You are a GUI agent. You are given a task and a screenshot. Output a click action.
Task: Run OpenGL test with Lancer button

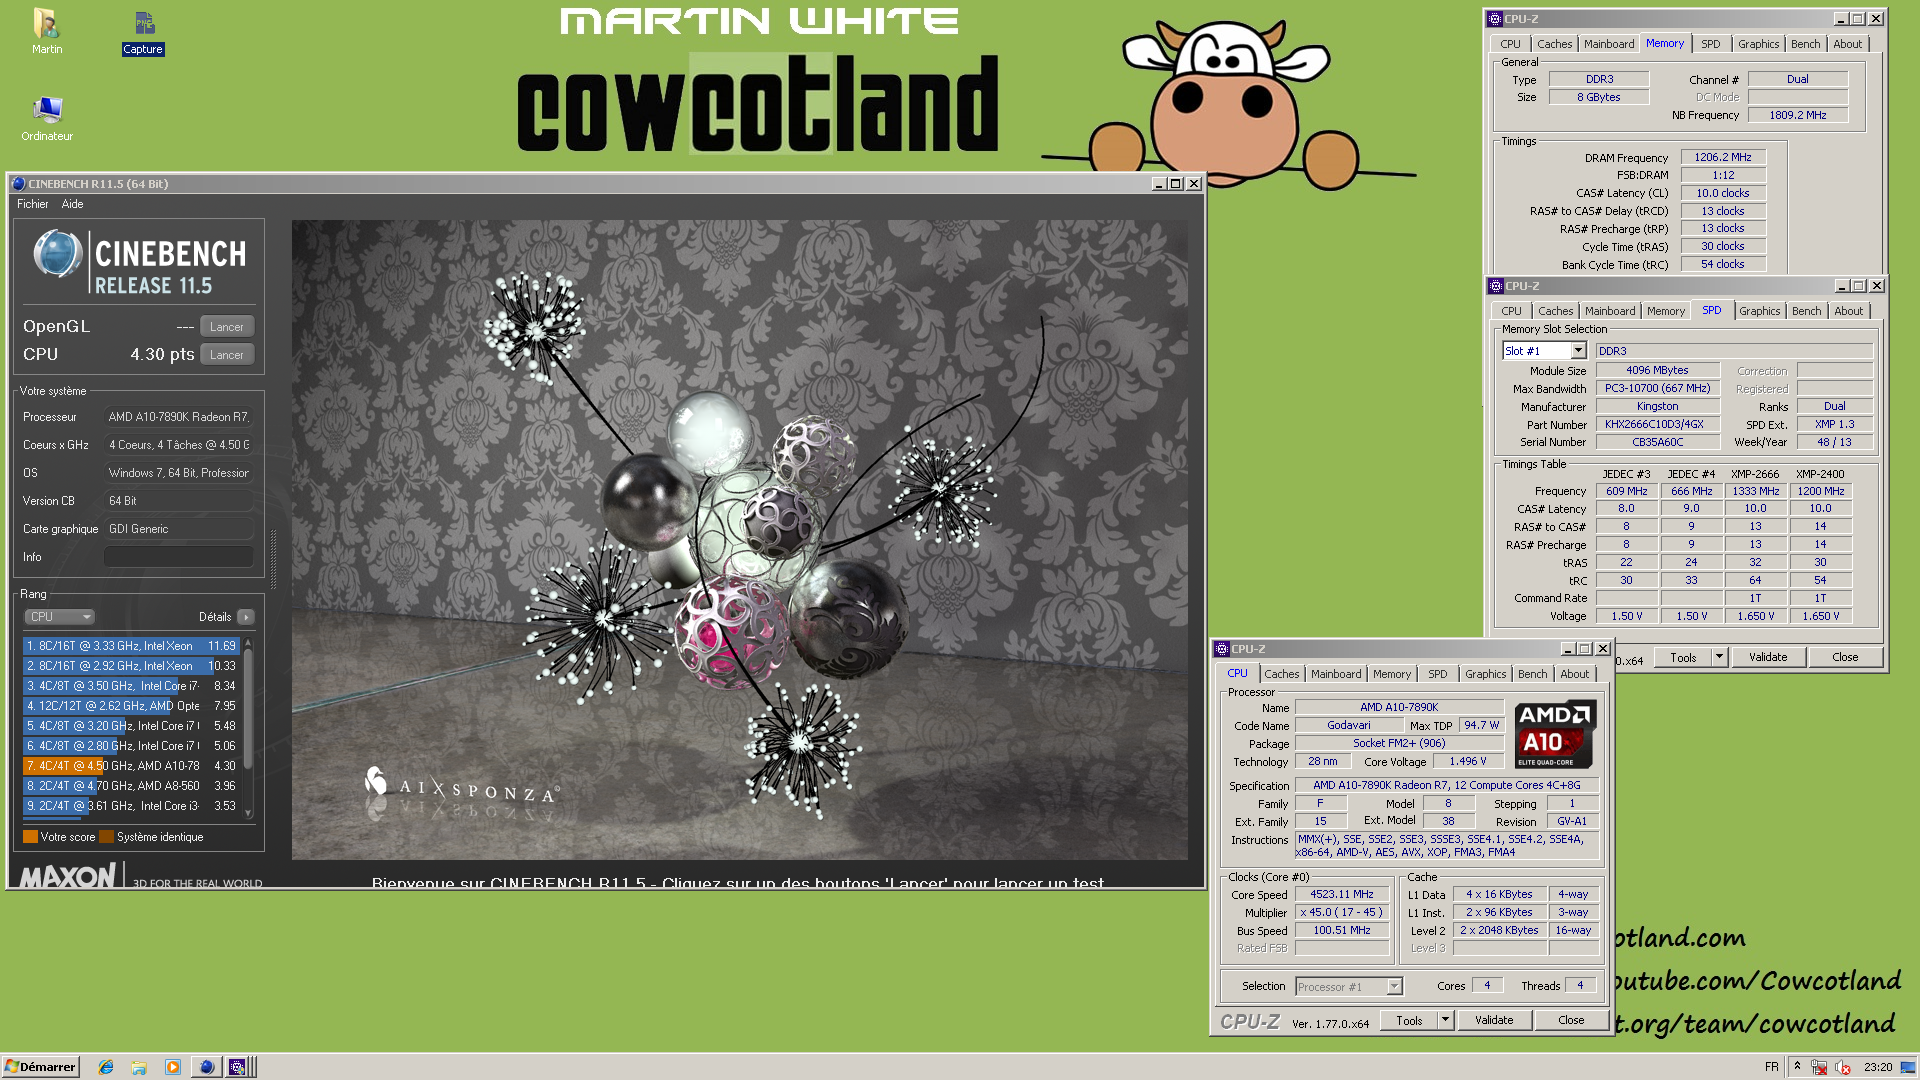pyautogui.click(x=227, y=327)
